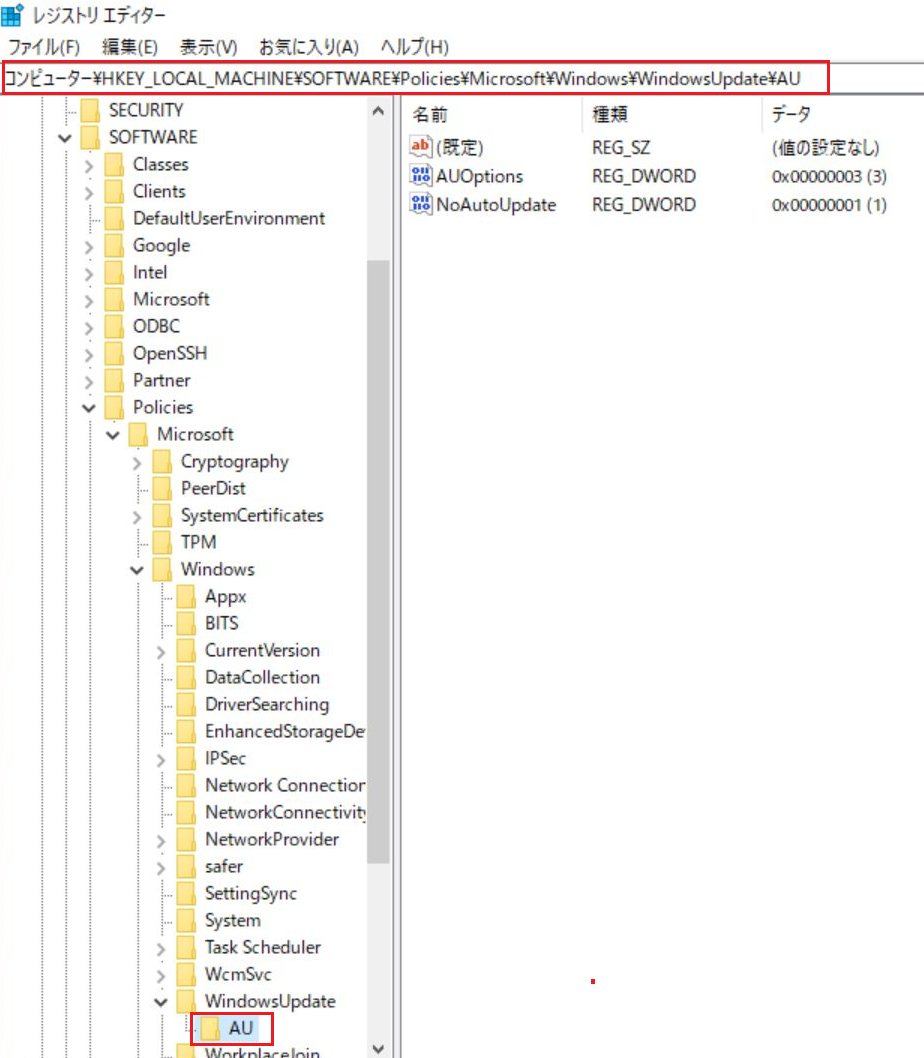Click the SOFTWARE folder icon
Viewport: 924px width, 1058px height.
pos(90,137)
